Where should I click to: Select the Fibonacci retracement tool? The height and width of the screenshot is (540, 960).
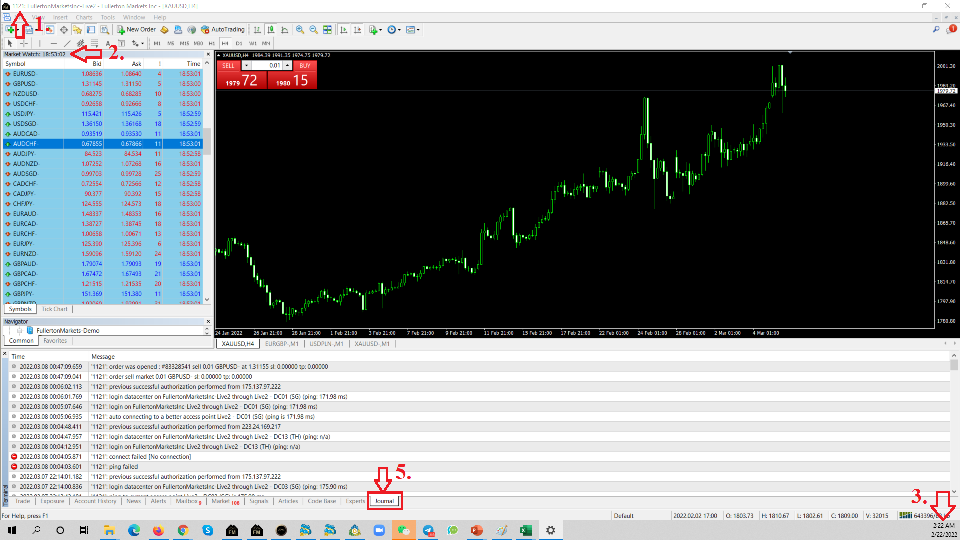(x=94, y=43)
